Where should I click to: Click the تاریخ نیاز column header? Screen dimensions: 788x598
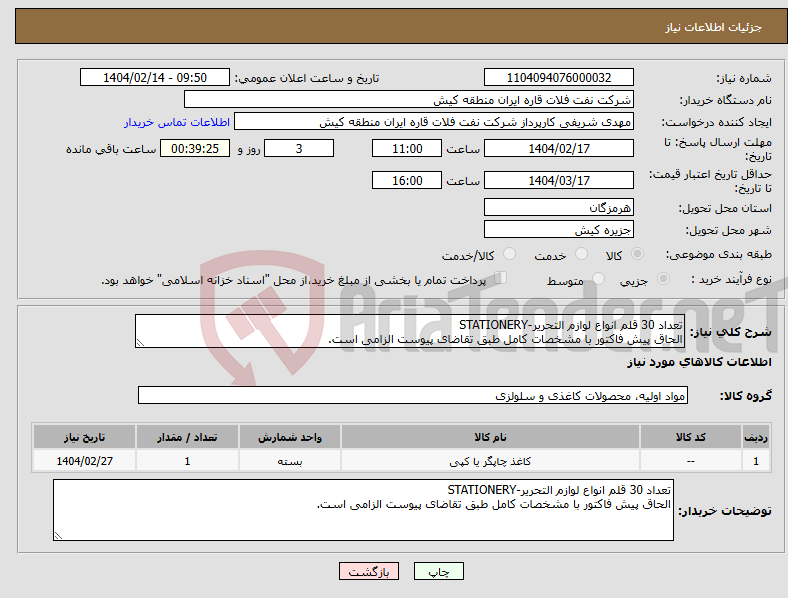(x=84, y=437)
